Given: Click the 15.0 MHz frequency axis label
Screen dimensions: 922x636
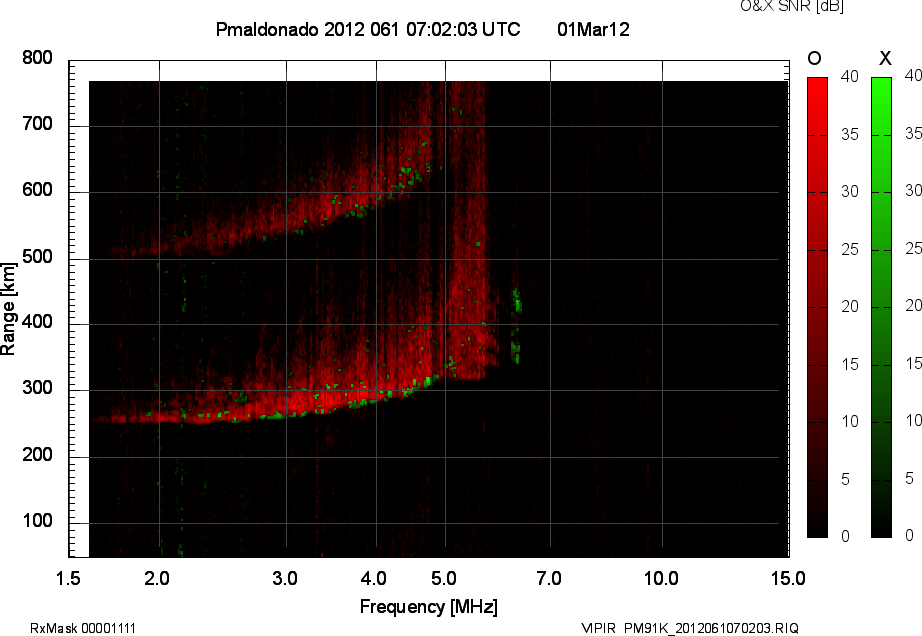Looking at the screenshot, I should pos(788,578).
